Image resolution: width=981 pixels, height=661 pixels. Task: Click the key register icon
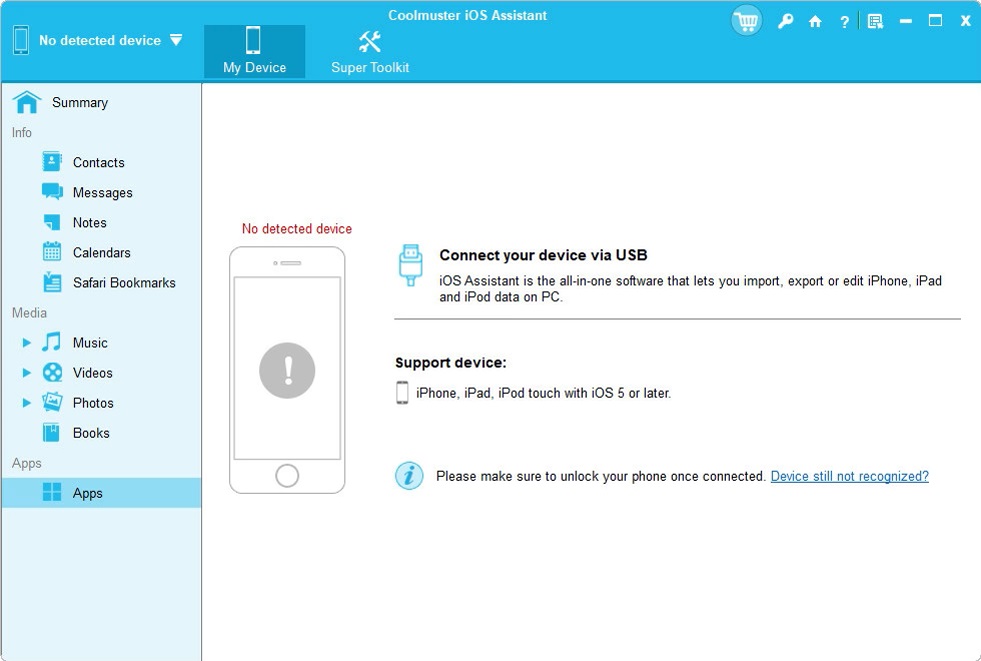click(x=785, y=21)
